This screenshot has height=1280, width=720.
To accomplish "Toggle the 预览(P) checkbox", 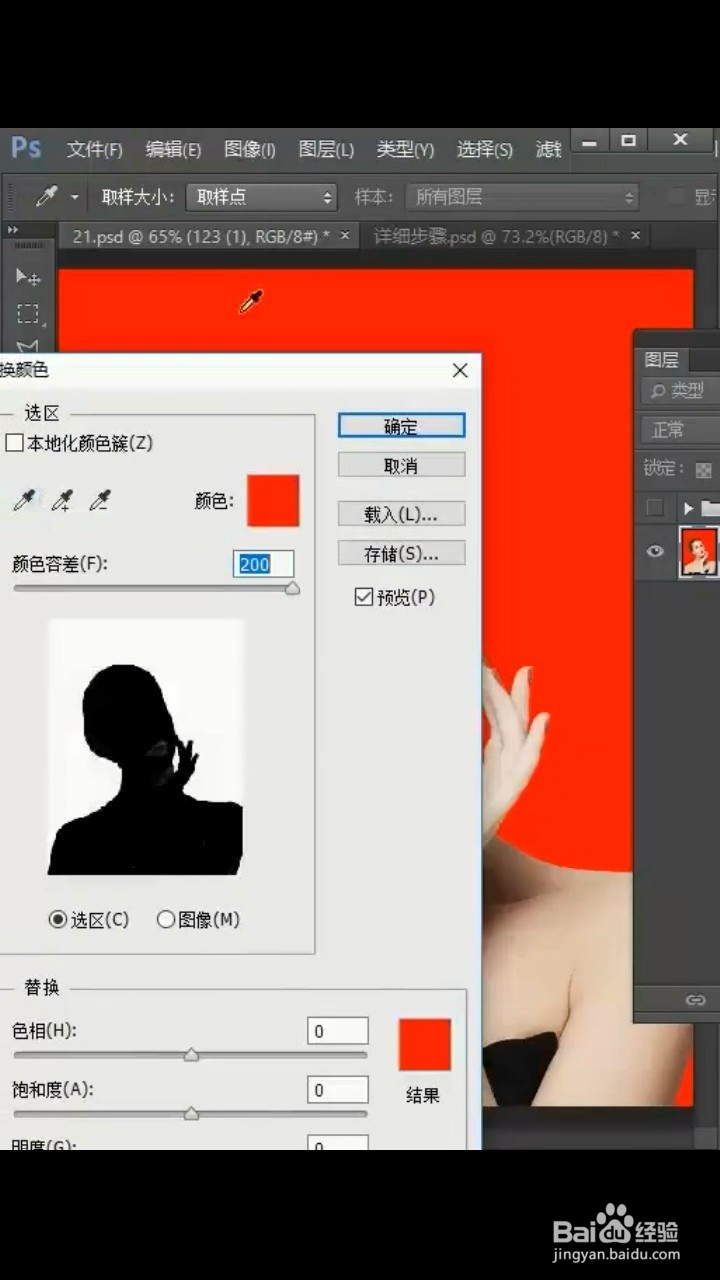I will [x=363, y=597].
